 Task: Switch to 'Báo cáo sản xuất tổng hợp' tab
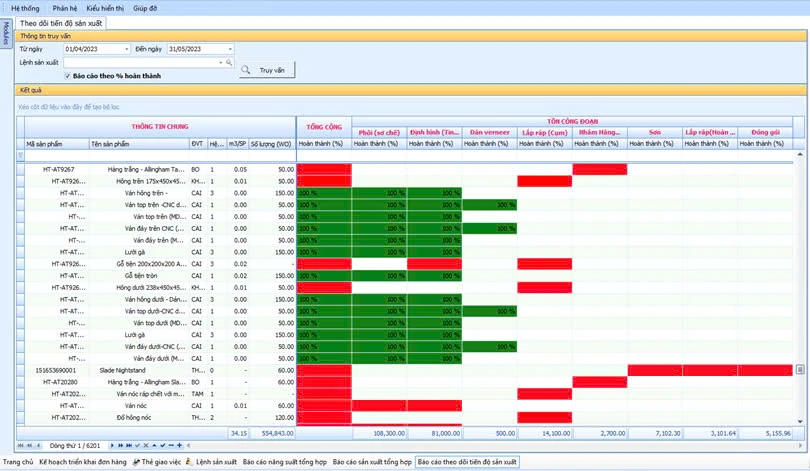point(372,462)
